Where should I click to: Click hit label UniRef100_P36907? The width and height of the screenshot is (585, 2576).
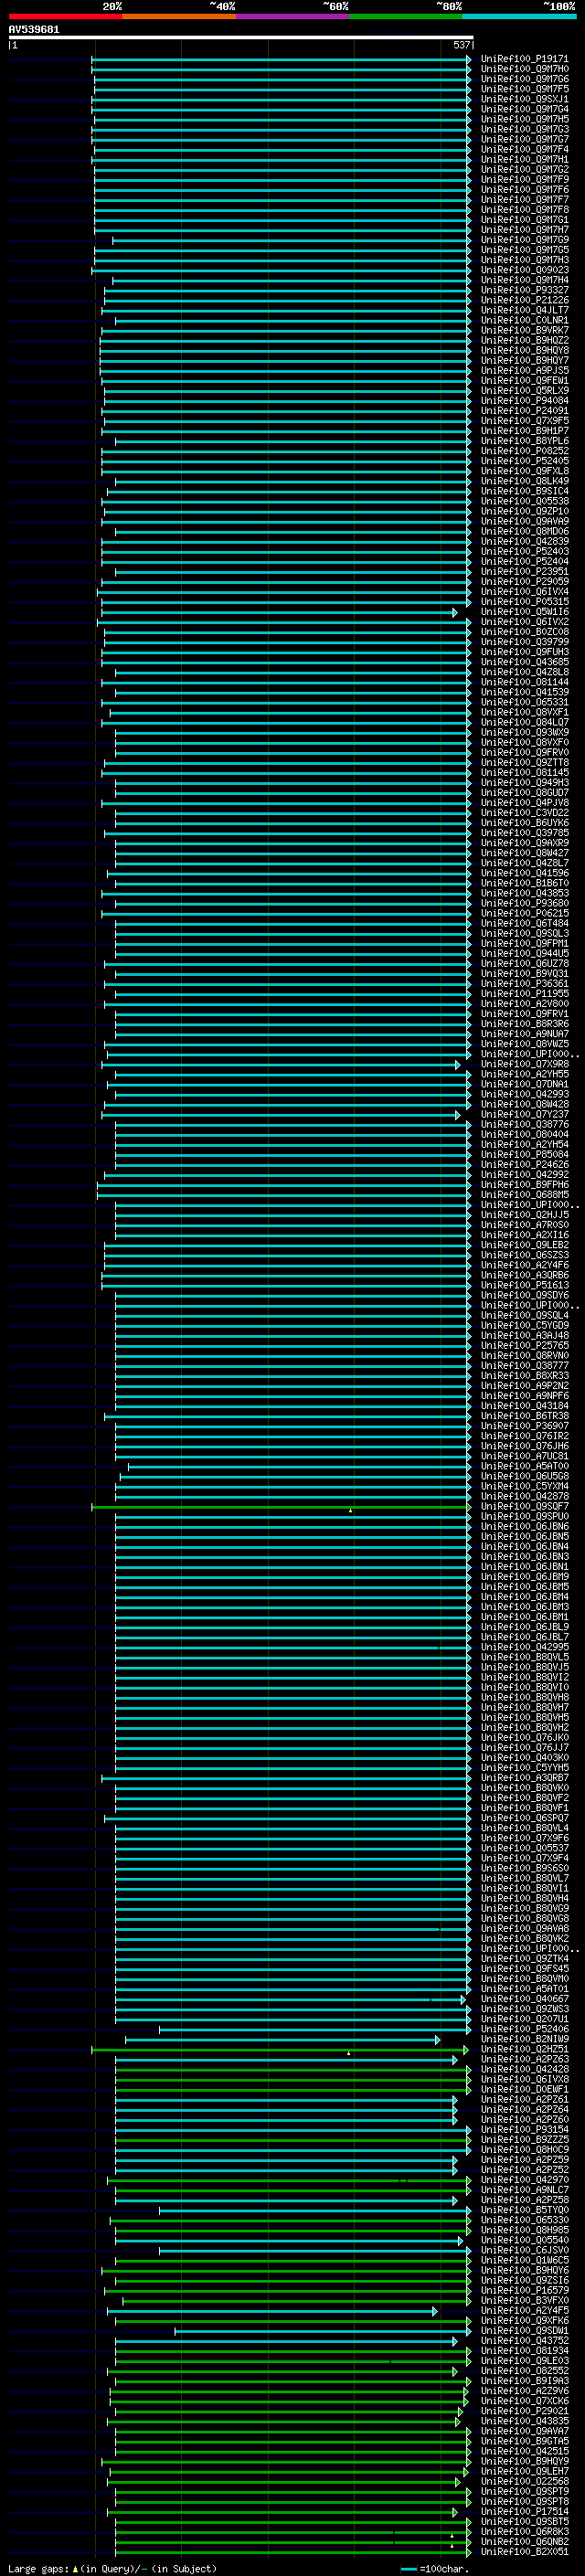[525, 1426]
